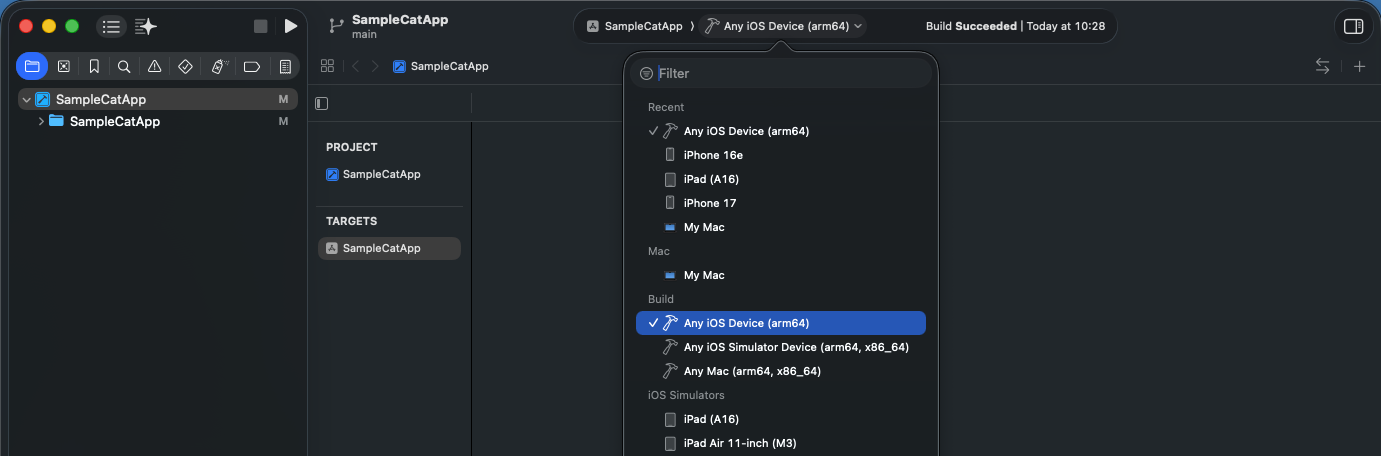Go back in editor history
The height and width of the screenshot is (456, 1381).
click(355, 66)
